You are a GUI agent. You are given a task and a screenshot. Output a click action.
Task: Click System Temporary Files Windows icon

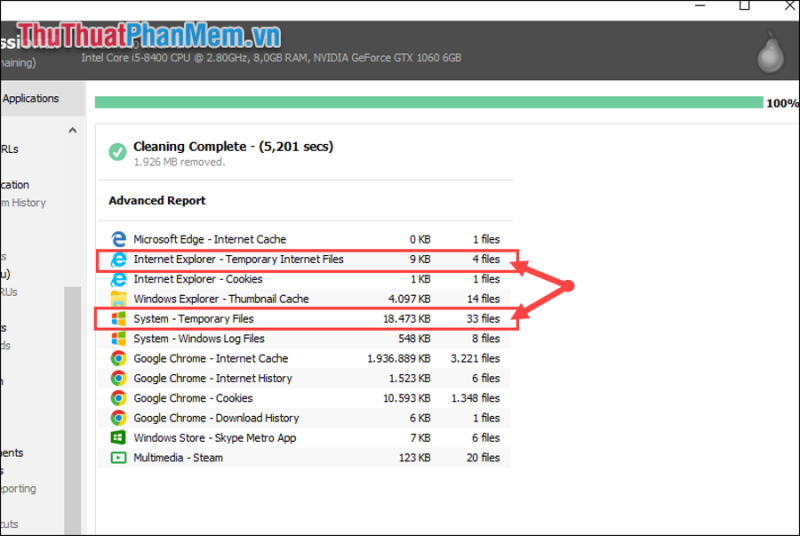[x=118, y=319]
